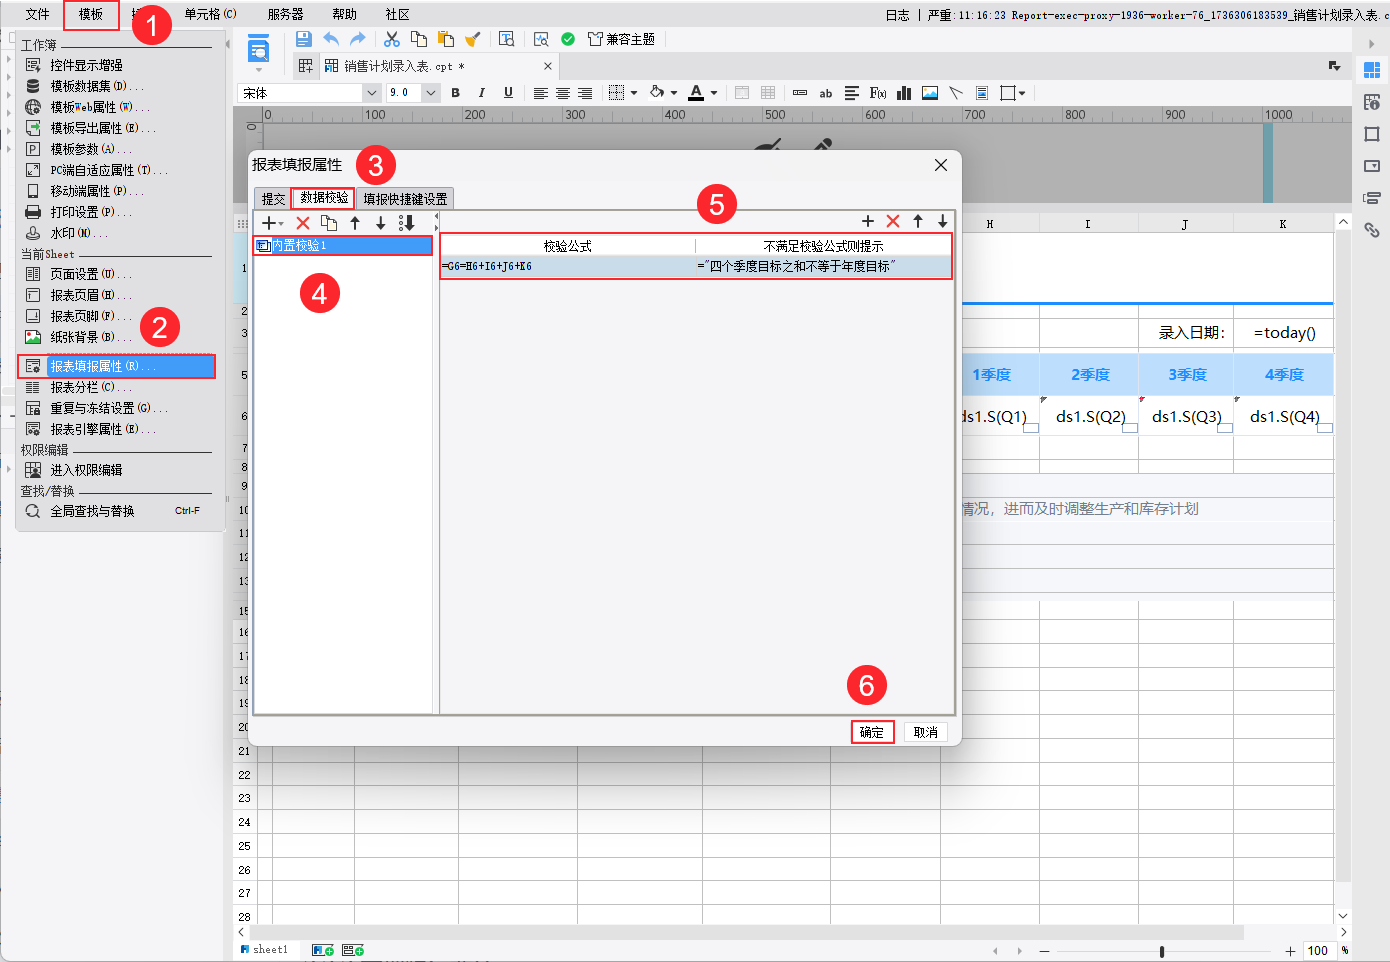The height and width of the screenshot is (962, 1390).
Task: Undo the last action in the toolbar
Action: [331, 39]
